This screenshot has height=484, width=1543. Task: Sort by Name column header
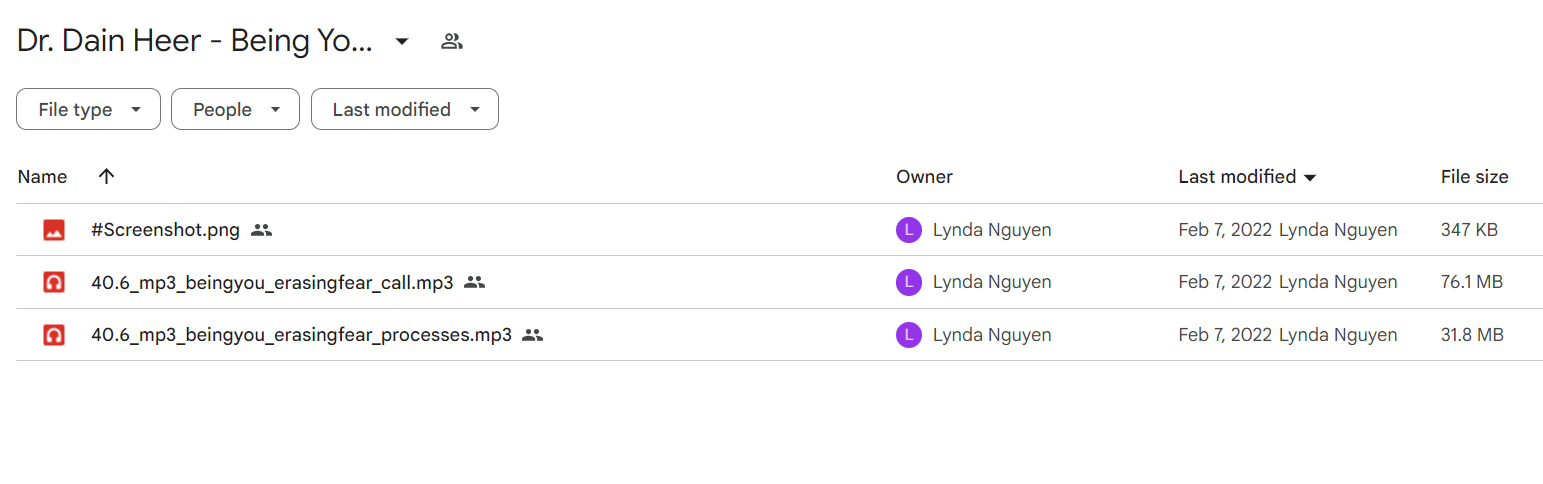click(42, 177)
